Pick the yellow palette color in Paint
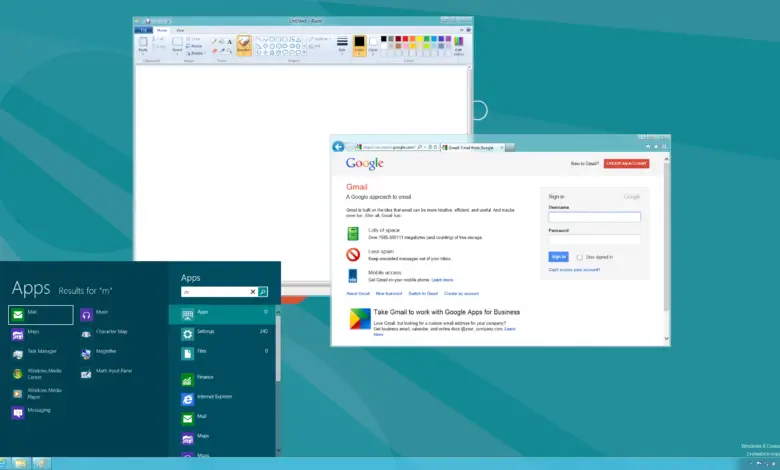The width and height of the screenshot is (780, 470). 419,38
